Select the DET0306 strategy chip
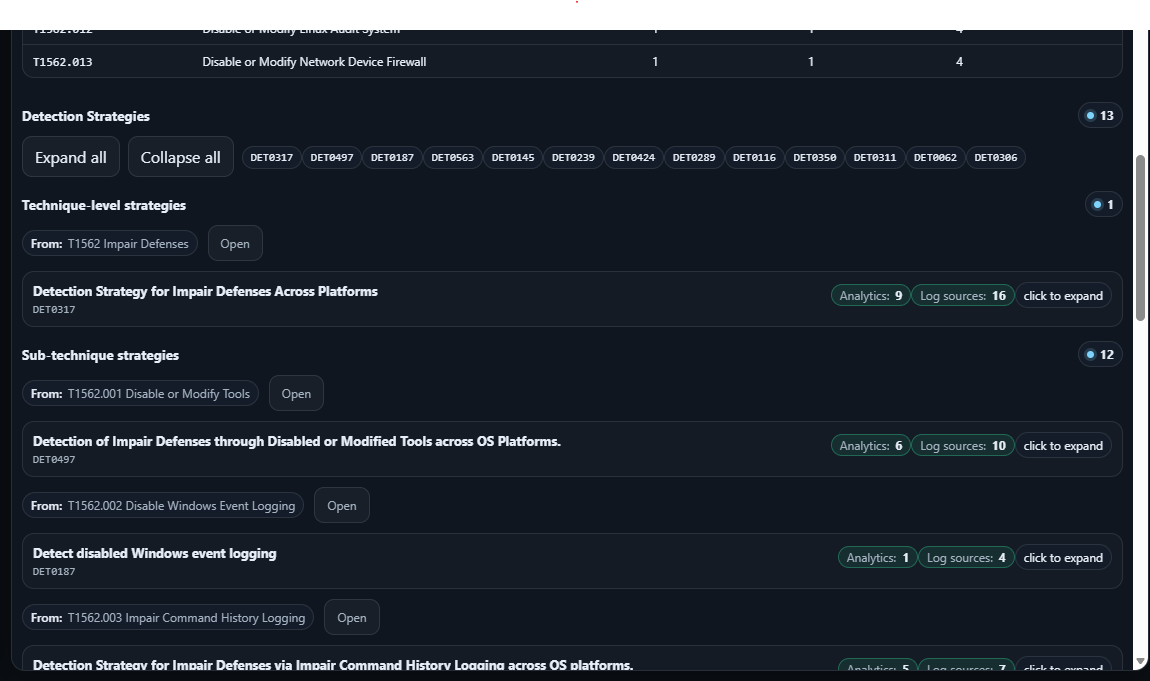Image resolution: width=1150 pixels, height=681 pixels. (996, 157)
